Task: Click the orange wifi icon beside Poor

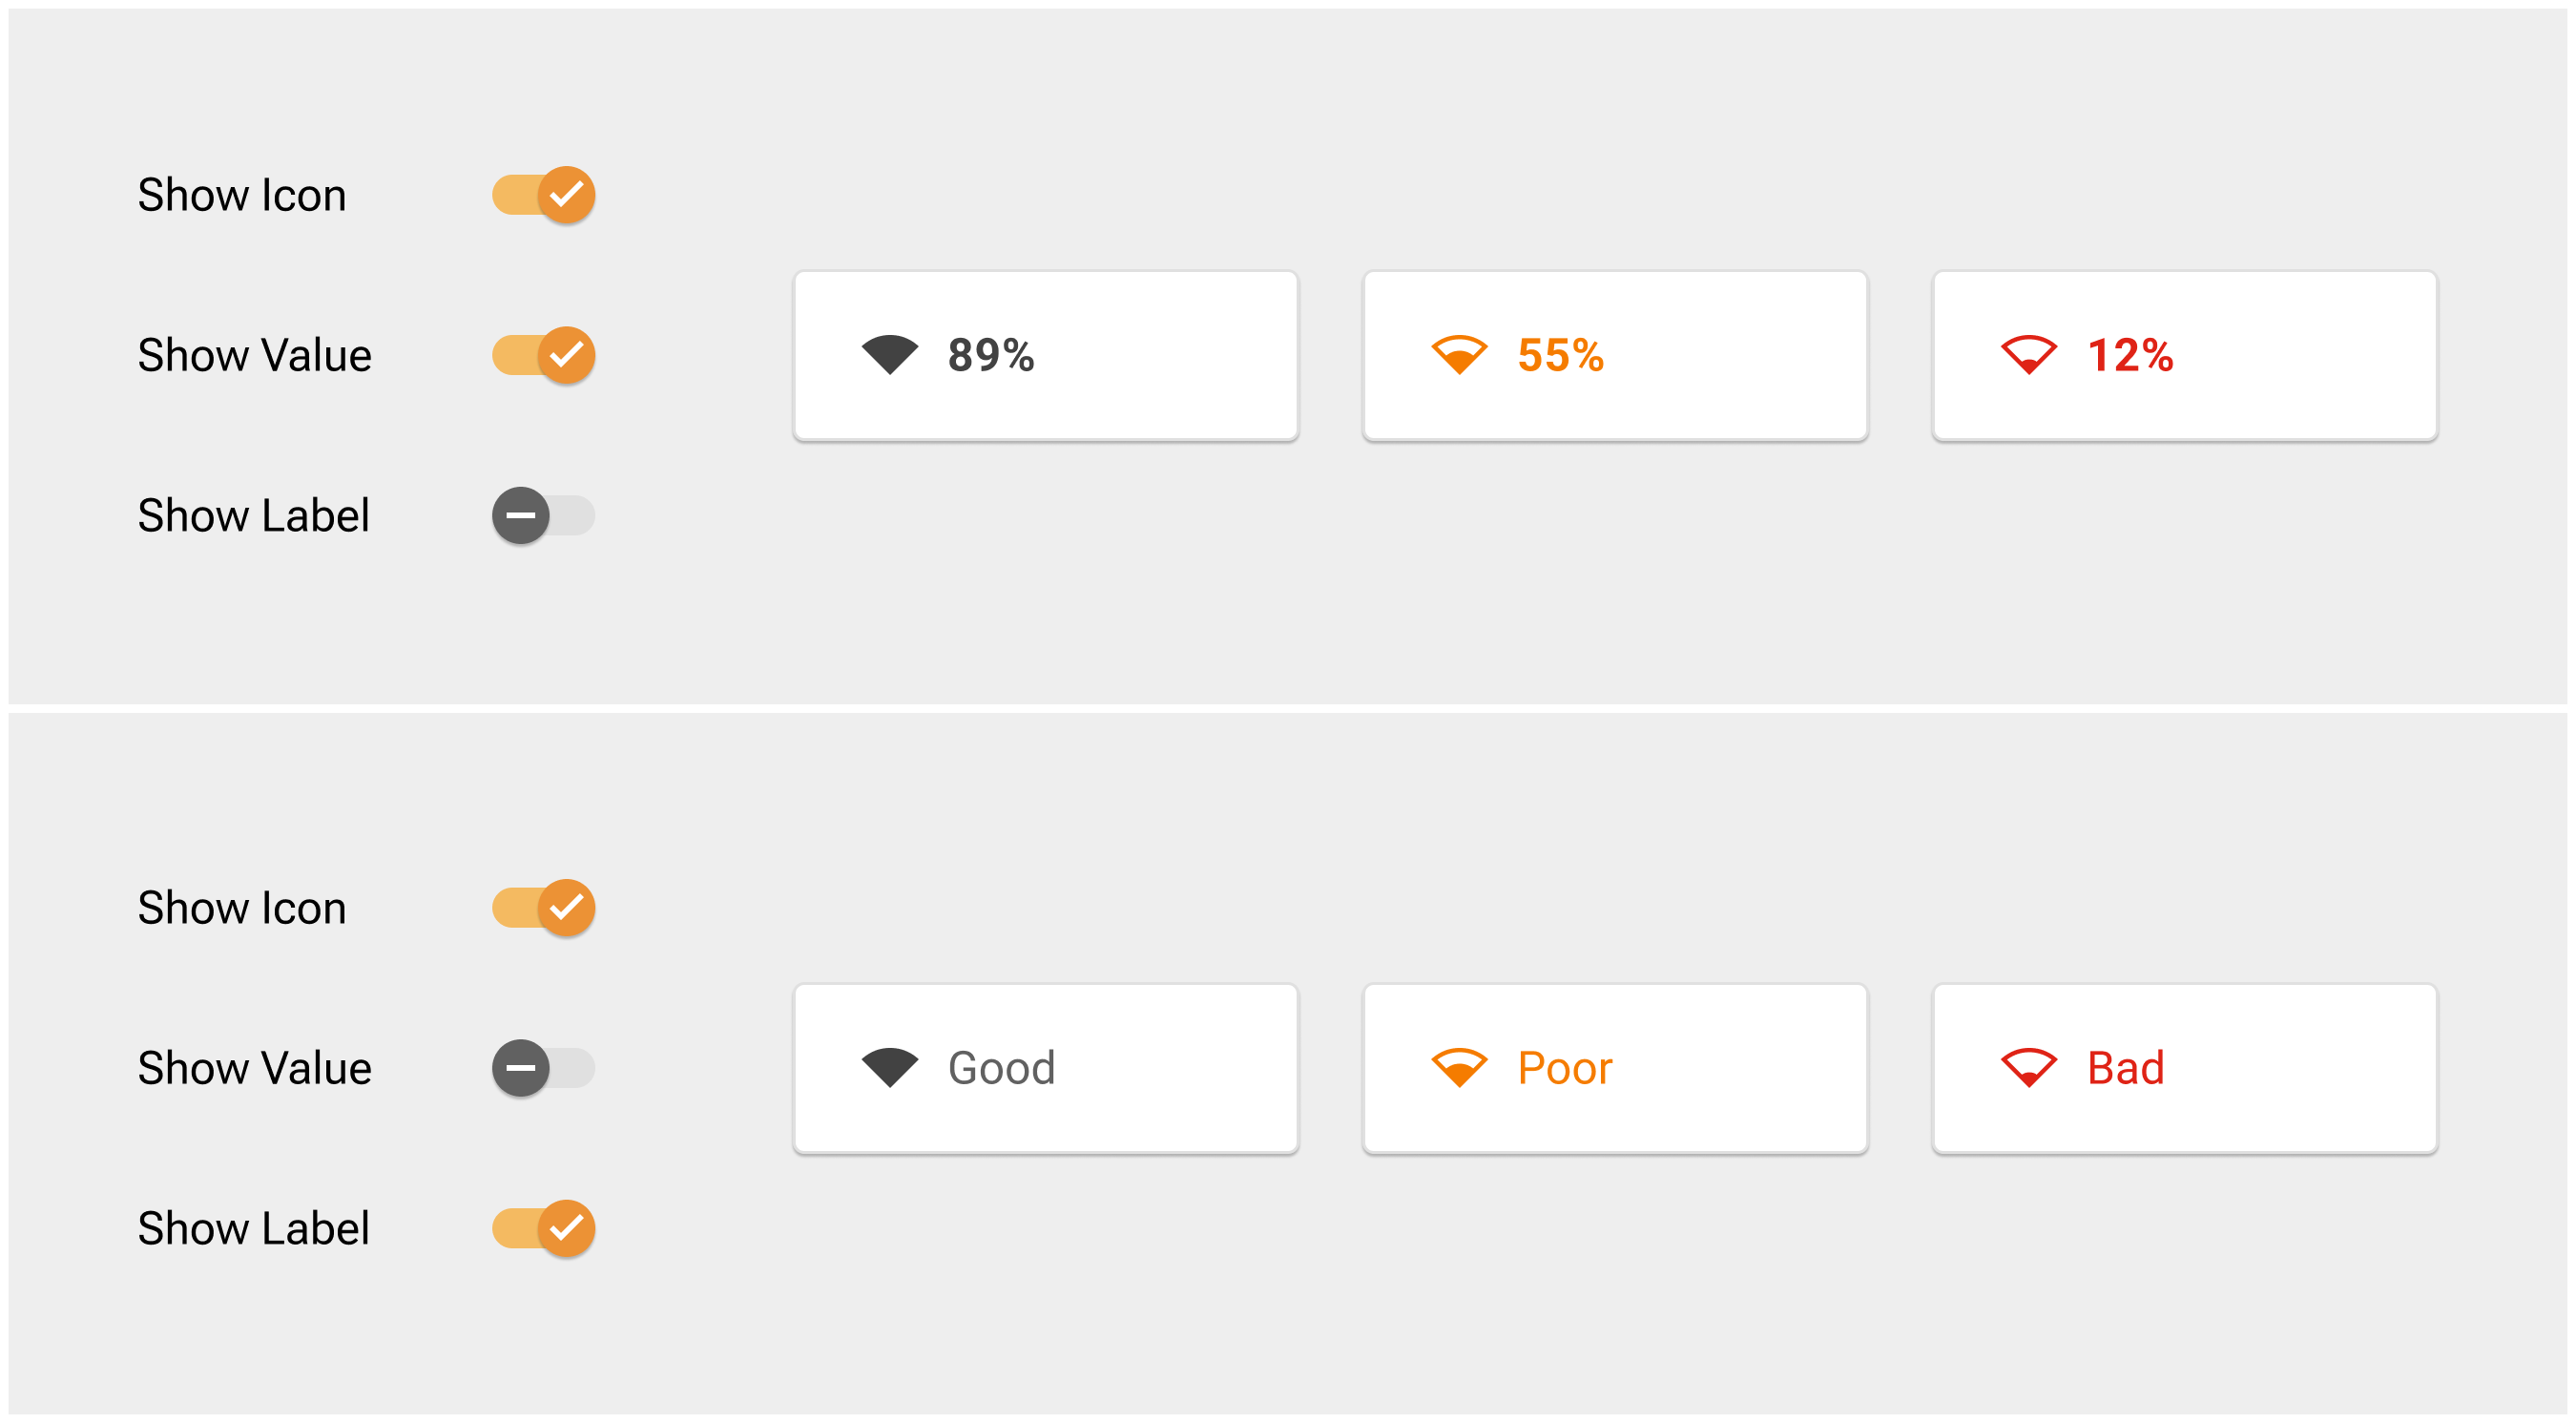Action: pyautogui.click(x=1459, y=1067)
